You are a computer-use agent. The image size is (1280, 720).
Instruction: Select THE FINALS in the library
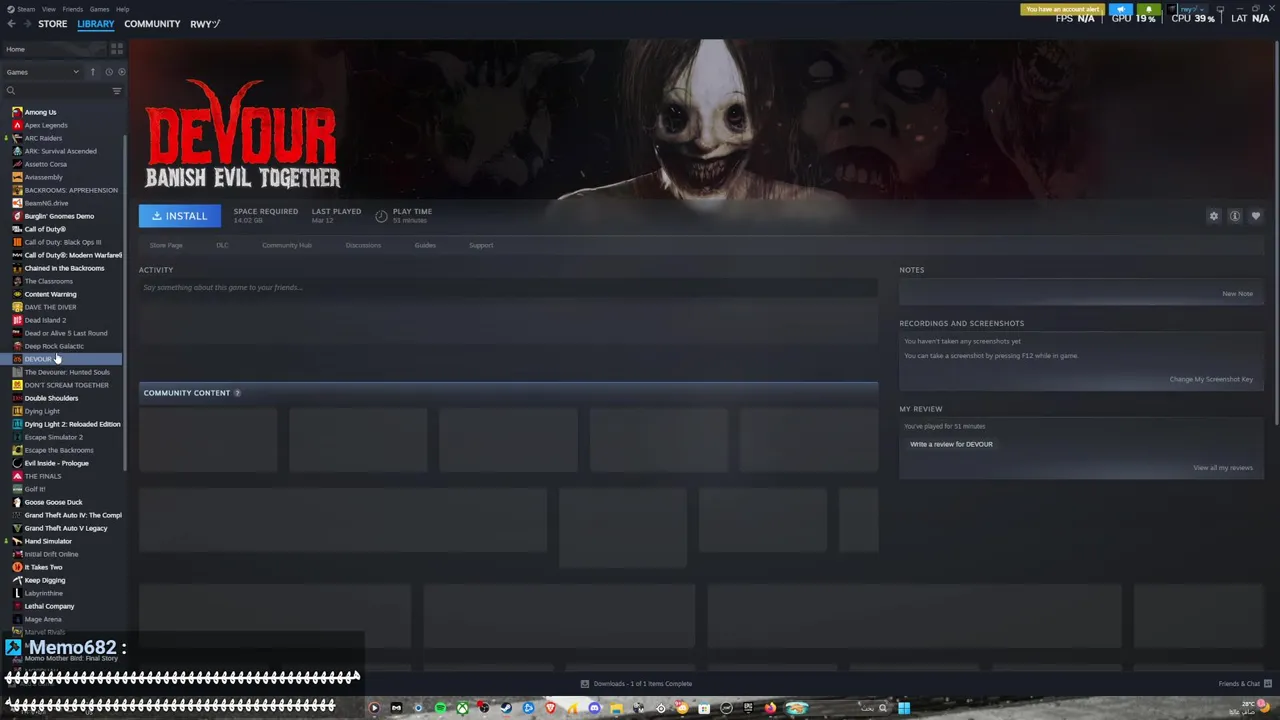[42, 476]
